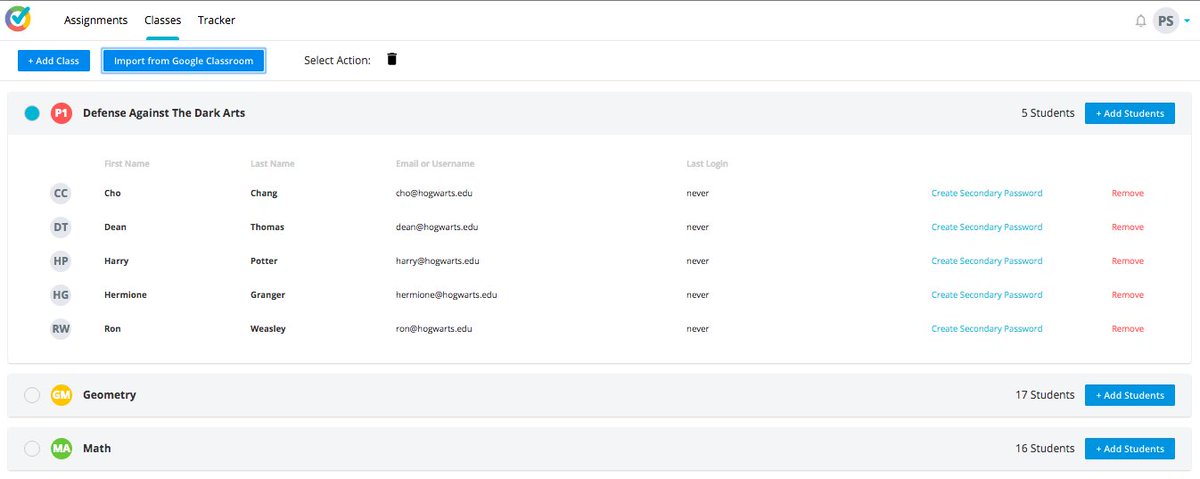Viewport: 1200px width, 479px height.
Task: Click email dean@hogwarts.edu
Action: [436, 227]
